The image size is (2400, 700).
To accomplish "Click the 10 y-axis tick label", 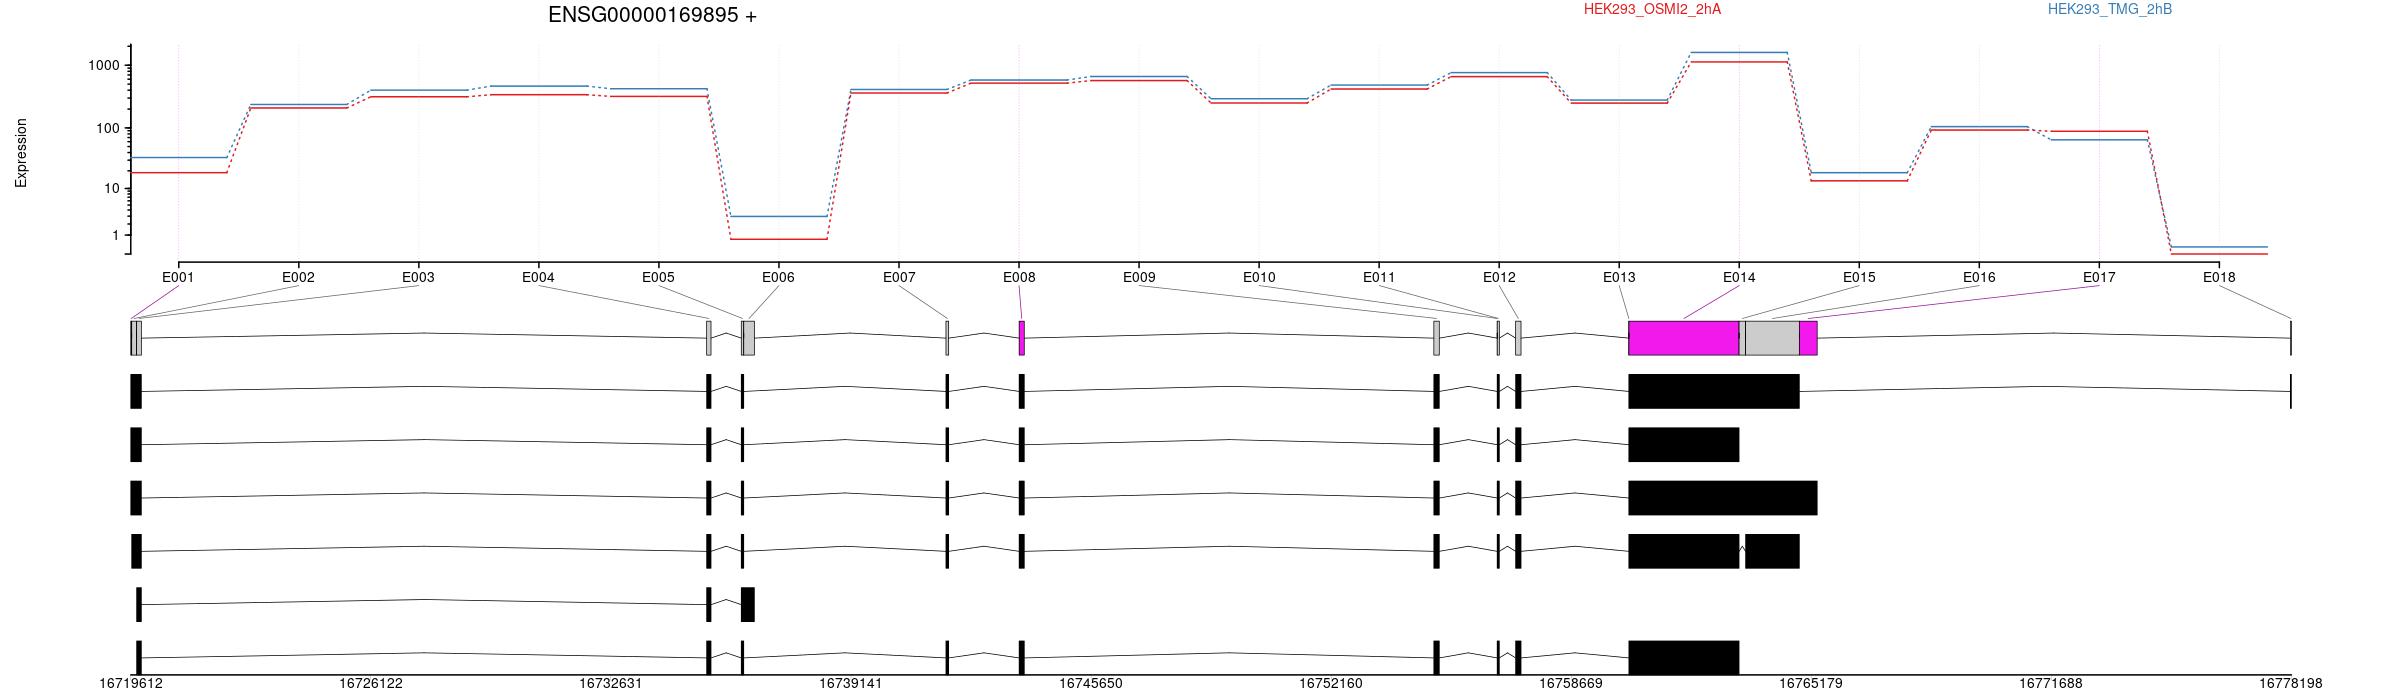I will [111, 188].
